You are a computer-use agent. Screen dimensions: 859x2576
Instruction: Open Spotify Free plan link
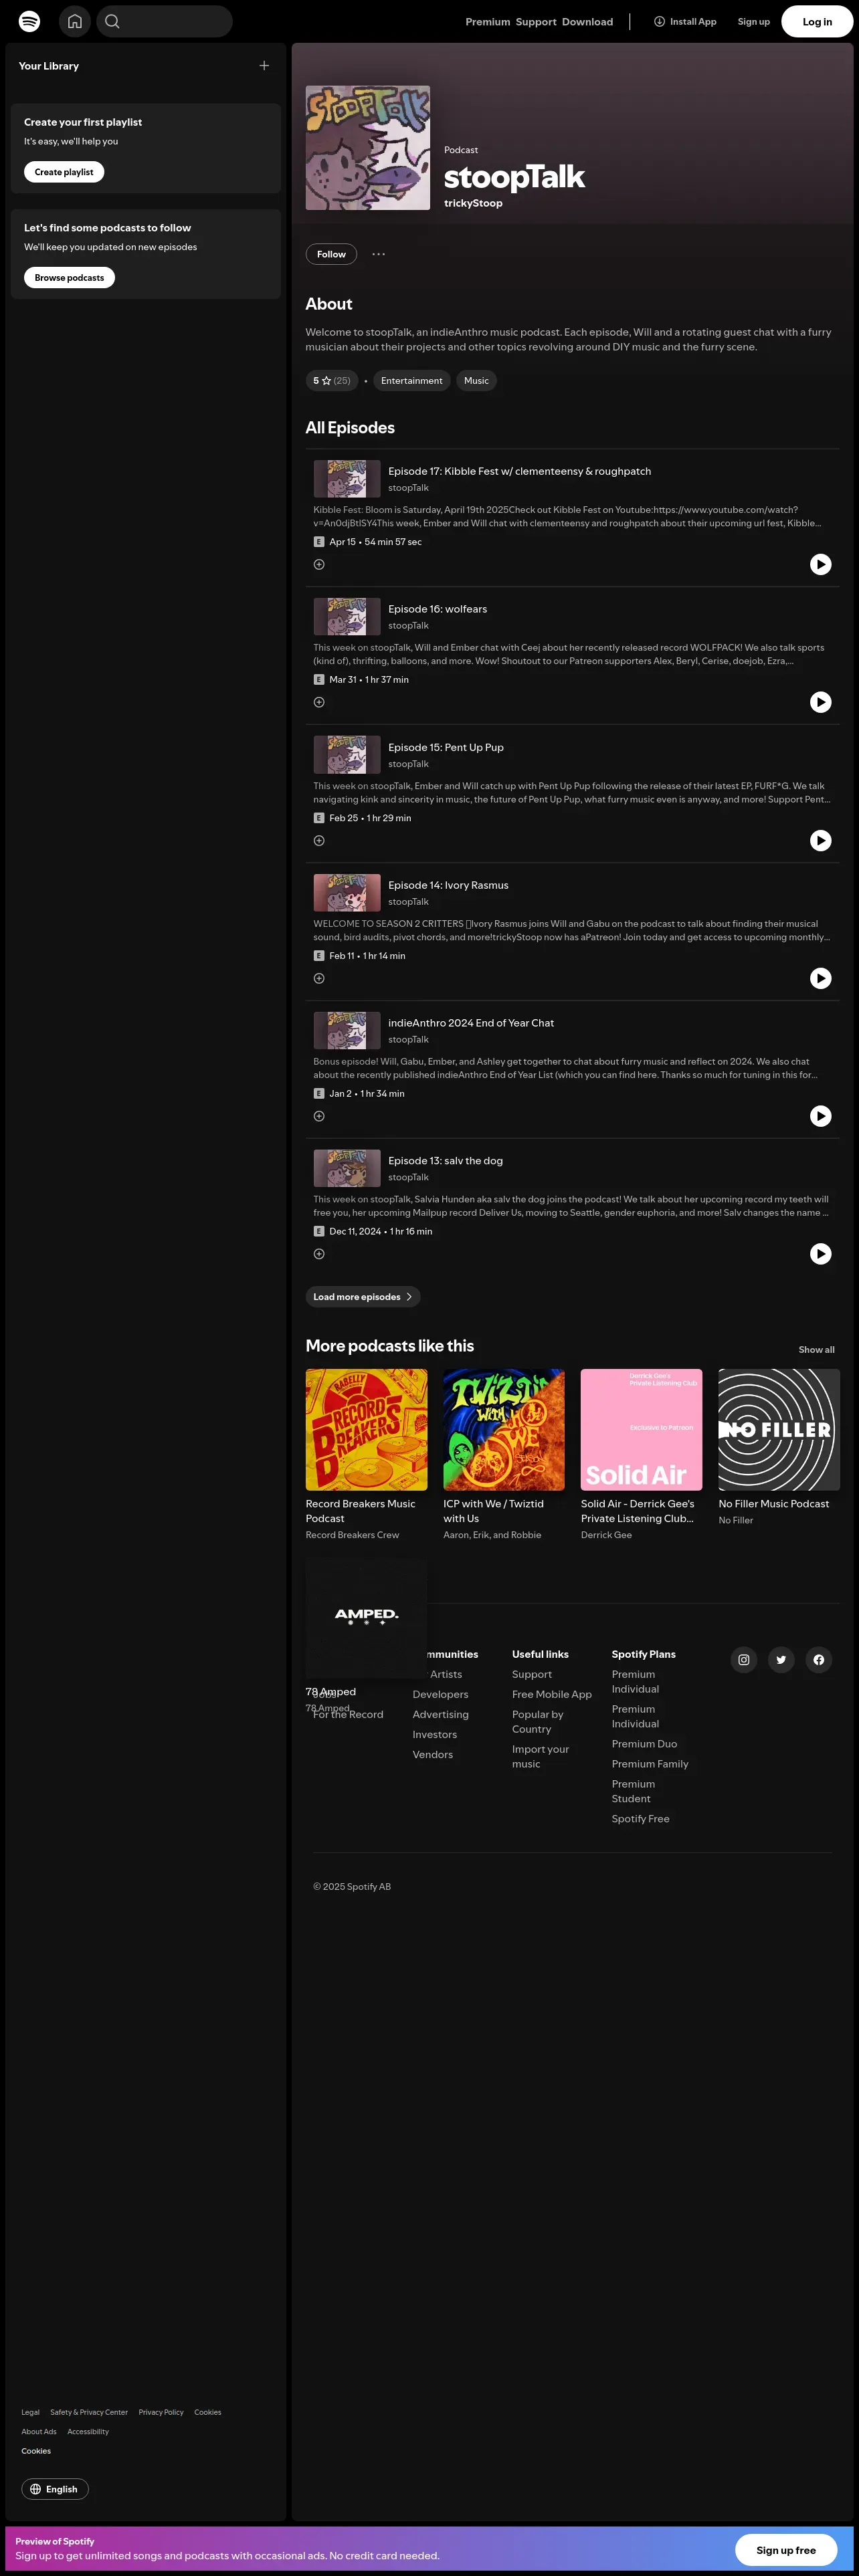[x=640, y=1820]
